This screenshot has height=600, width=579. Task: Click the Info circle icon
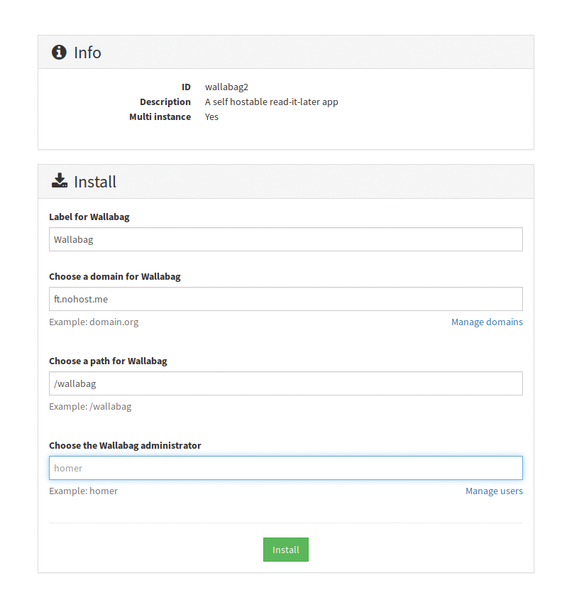tap(59, 52)
